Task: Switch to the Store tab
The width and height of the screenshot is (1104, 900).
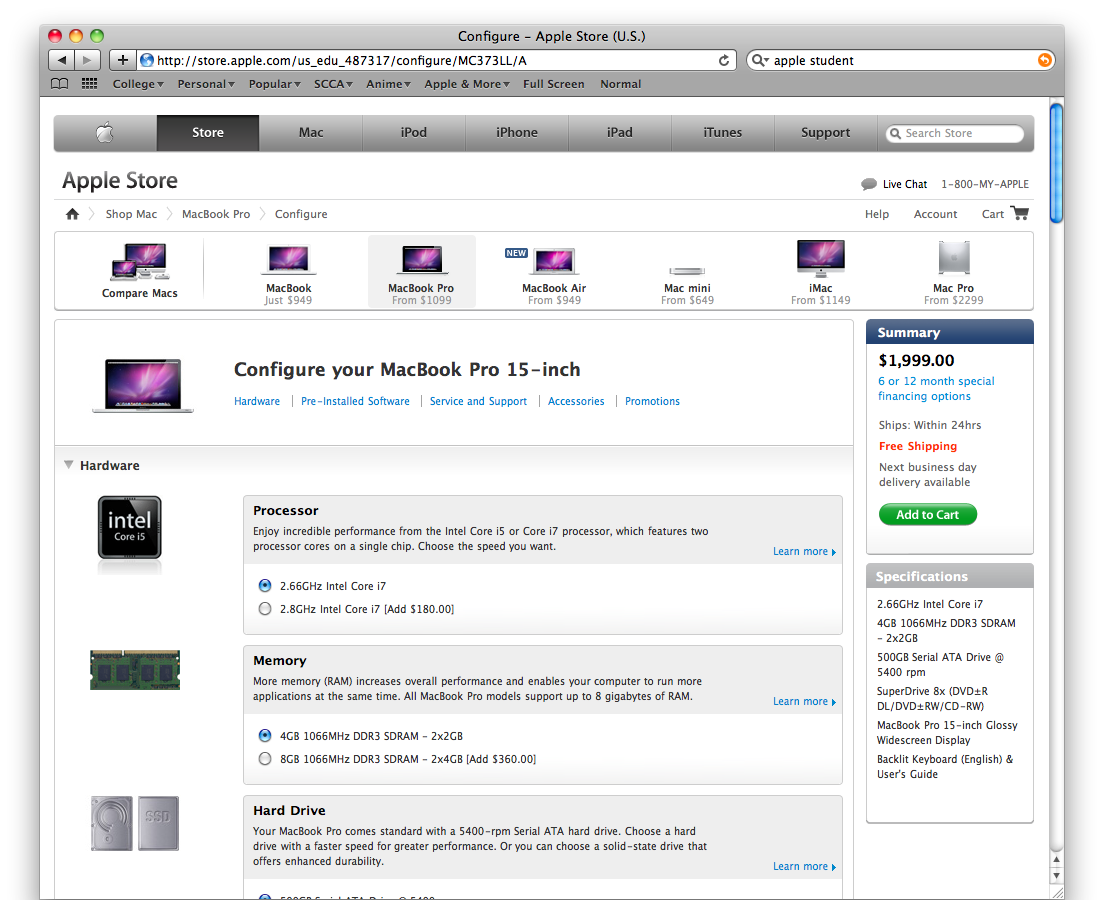Action: [x=208, y=132]
